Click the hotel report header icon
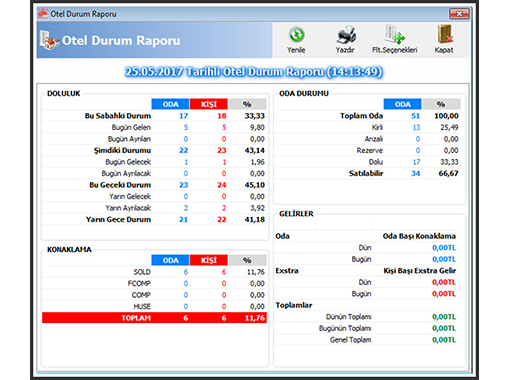This screenshot has height=380, width=510. point(49,40)
